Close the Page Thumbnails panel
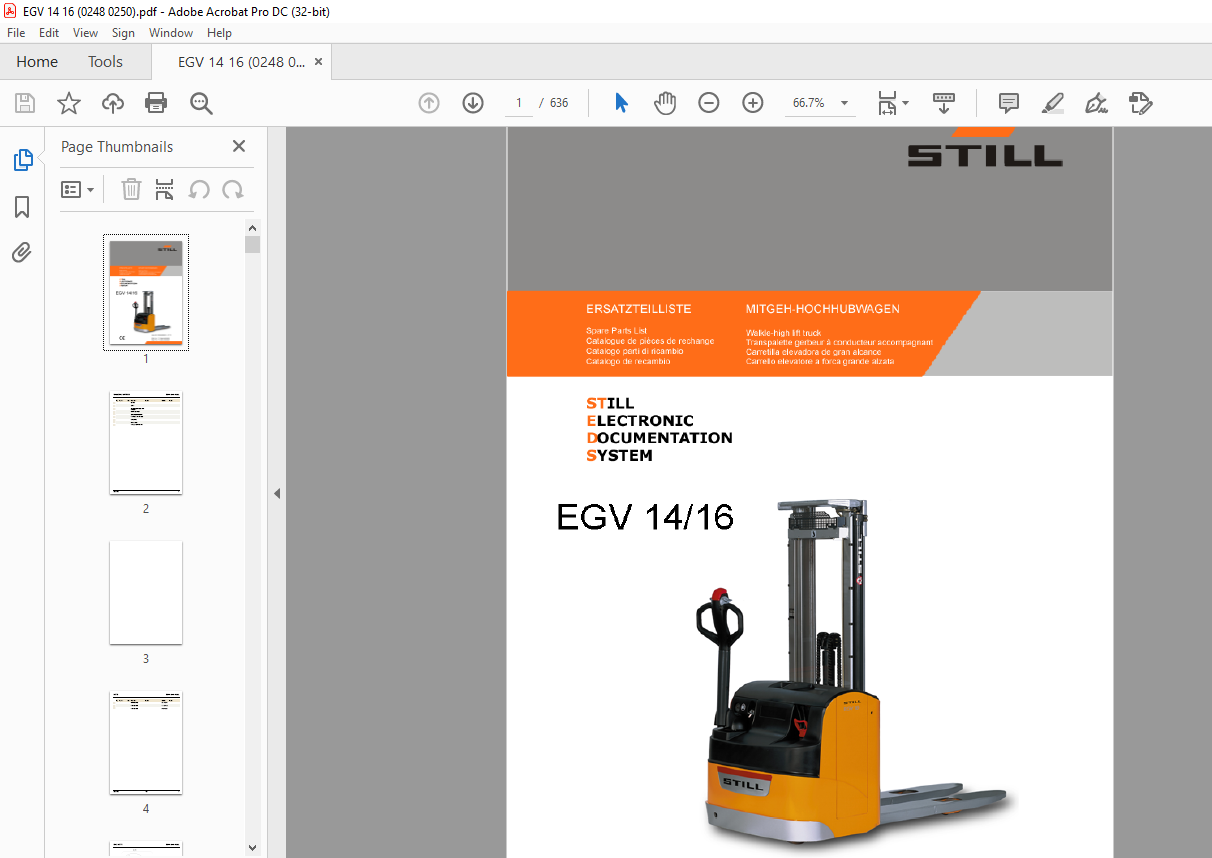Screen dimensions: 1212x858 pos(239,146)
